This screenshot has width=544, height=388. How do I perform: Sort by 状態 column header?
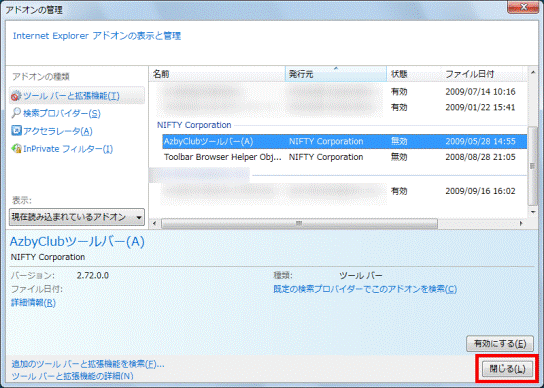(x=414, y=74)
